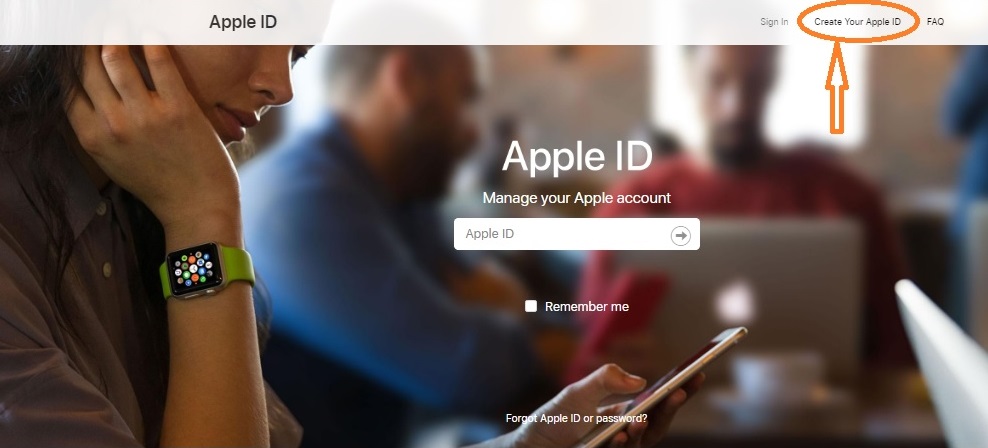Click the glowing Apple logo on laptop
The width and height of the screenshot is (988, 448).
[x=736, y=302]
